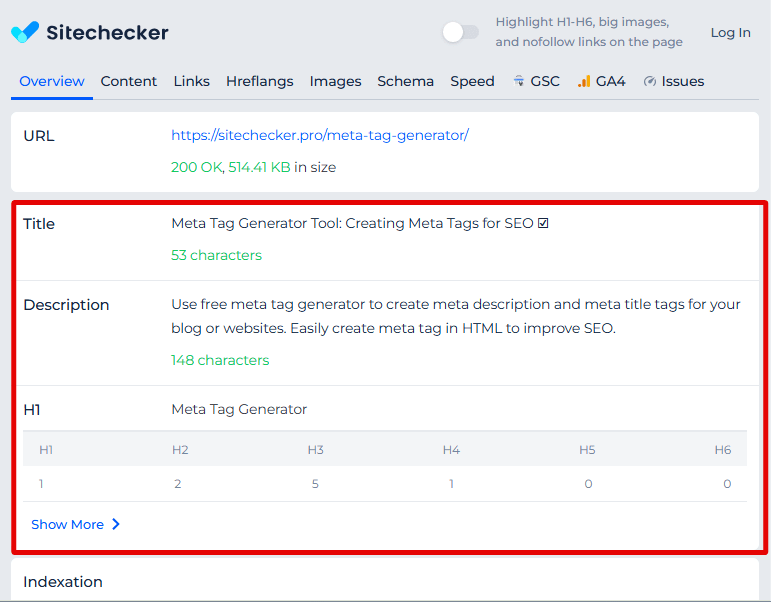Image resolution: width=771 pixels, height=602 pixels.
Task: Open the Schema tab
Action: click(x=405, y=81)
